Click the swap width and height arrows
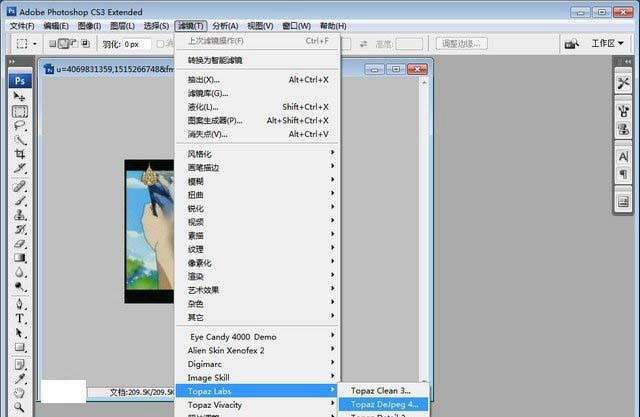 coord(364,44)
